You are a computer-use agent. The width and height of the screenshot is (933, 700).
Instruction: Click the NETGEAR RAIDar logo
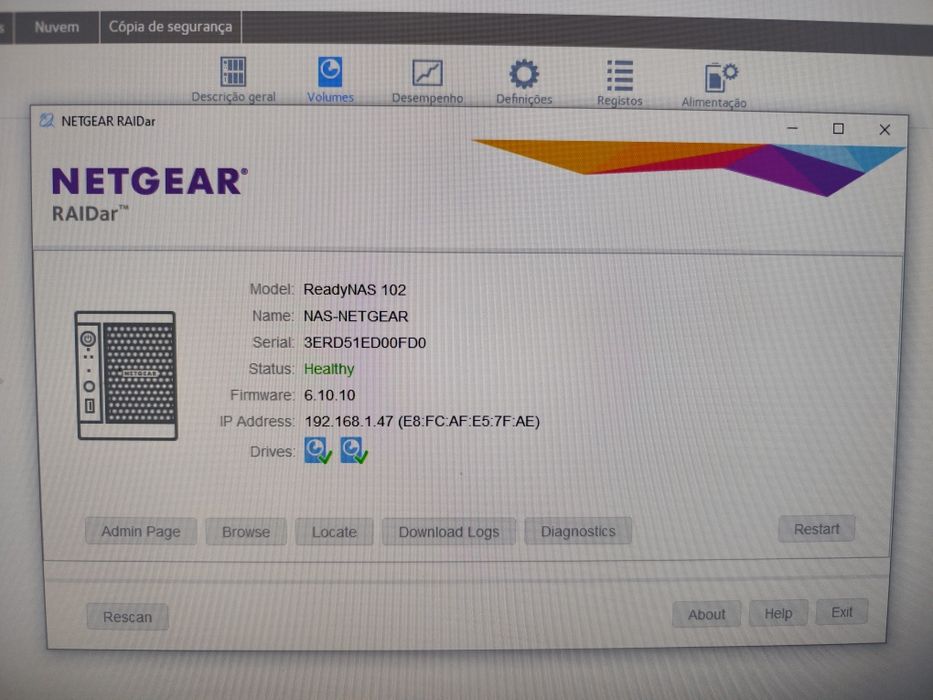[149, 193]
